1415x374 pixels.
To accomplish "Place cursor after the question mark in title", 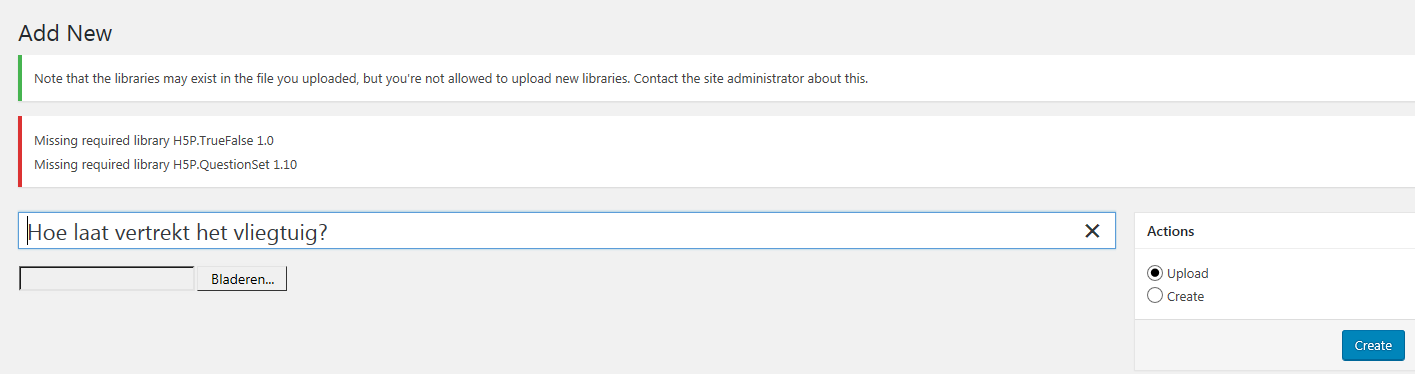I will [x=330, y=232].
